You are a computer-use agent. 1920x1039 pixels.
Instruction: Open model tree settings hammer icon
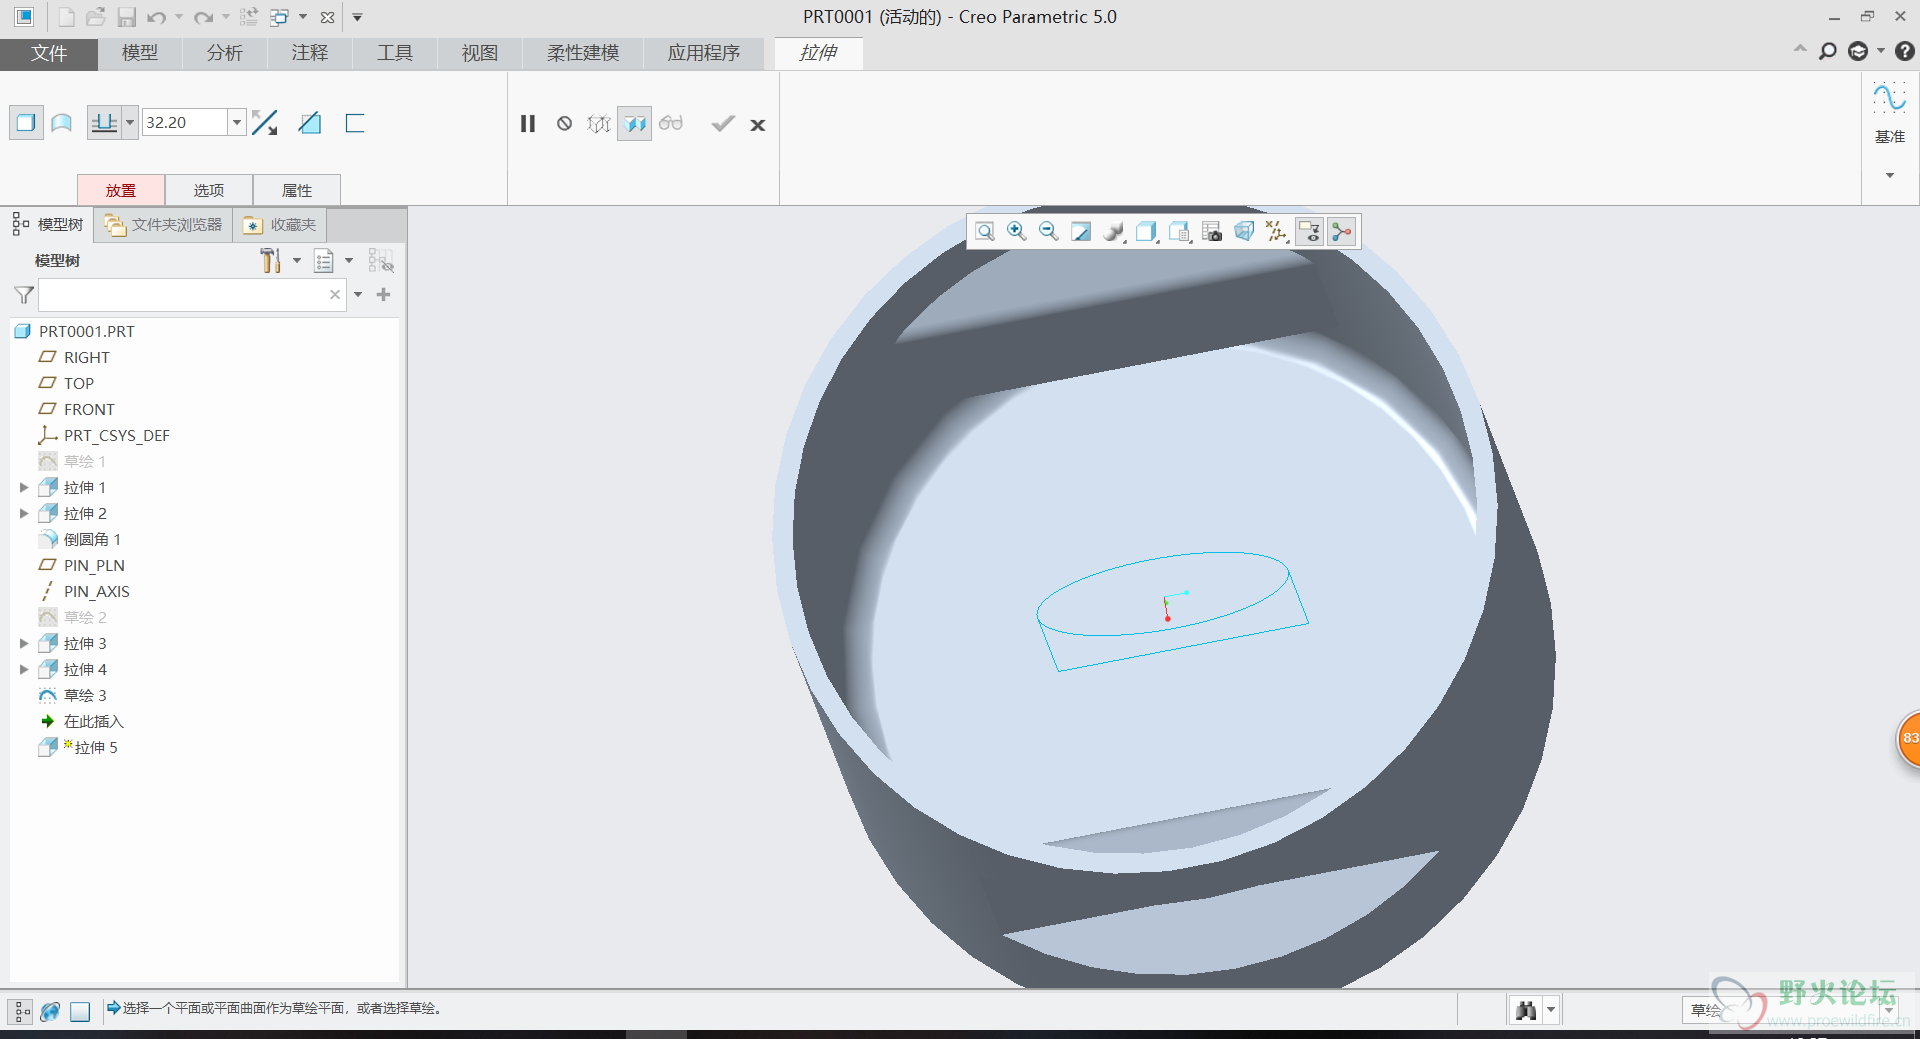271,261
